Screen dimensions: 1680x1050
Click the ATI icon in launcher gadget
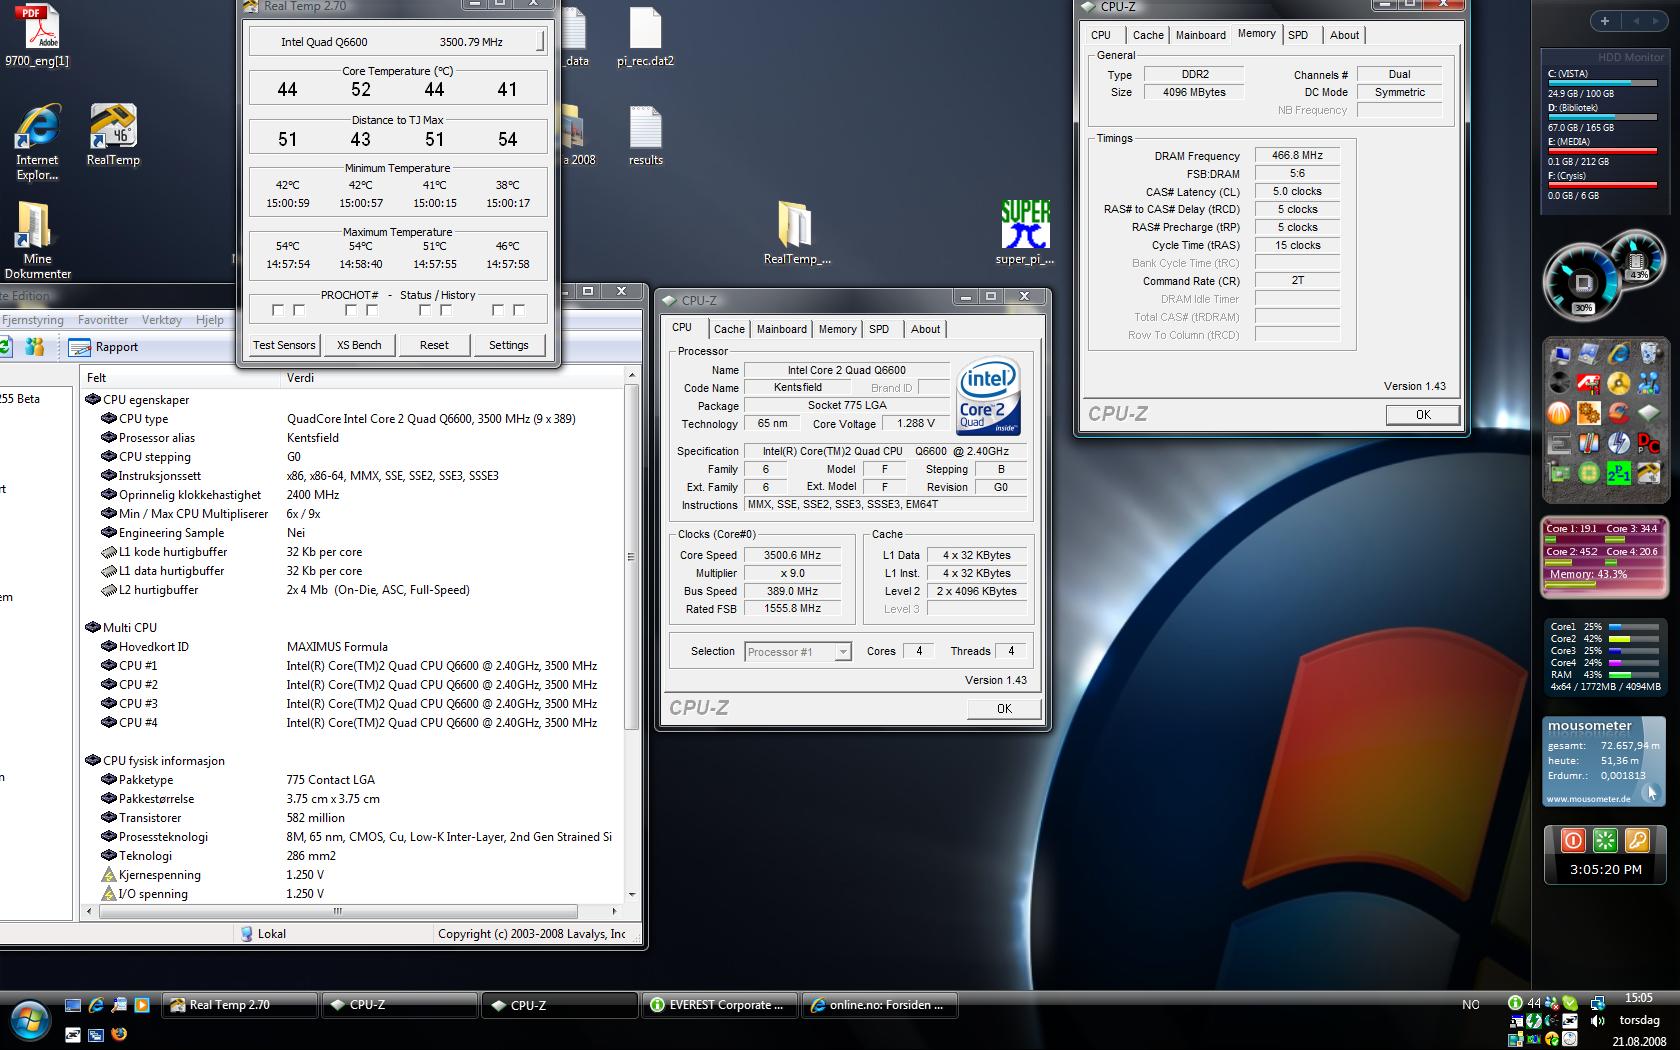[1589, 383]
